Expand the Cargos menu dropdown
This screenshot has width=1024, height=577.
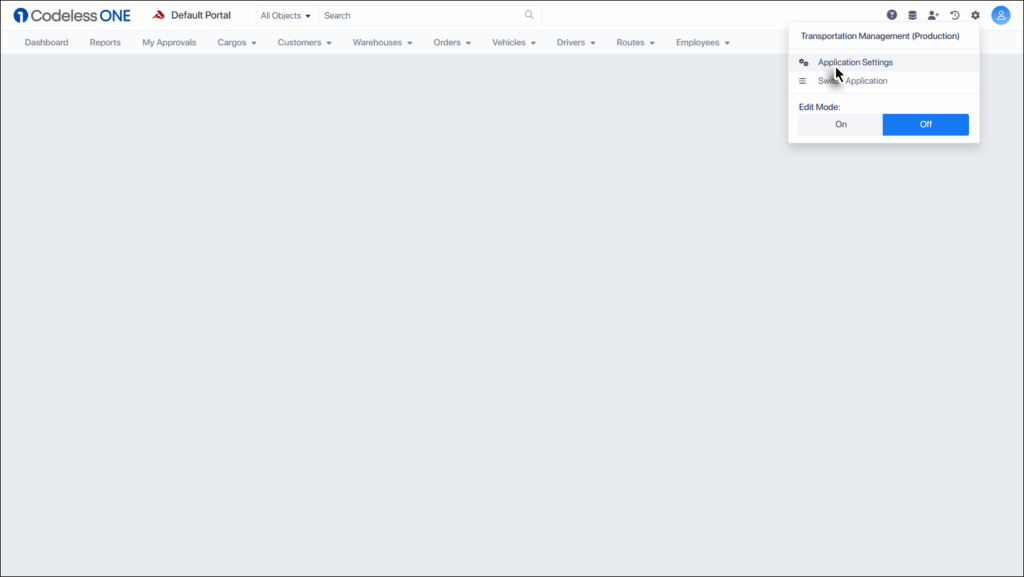(x=237, y=43)
